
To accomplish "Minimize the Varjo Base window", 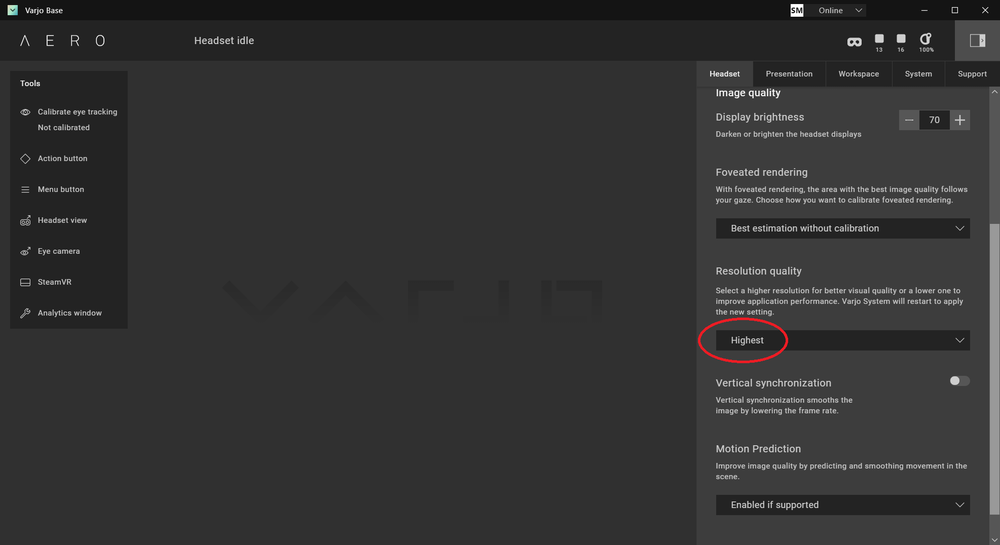I will [924, 10].
